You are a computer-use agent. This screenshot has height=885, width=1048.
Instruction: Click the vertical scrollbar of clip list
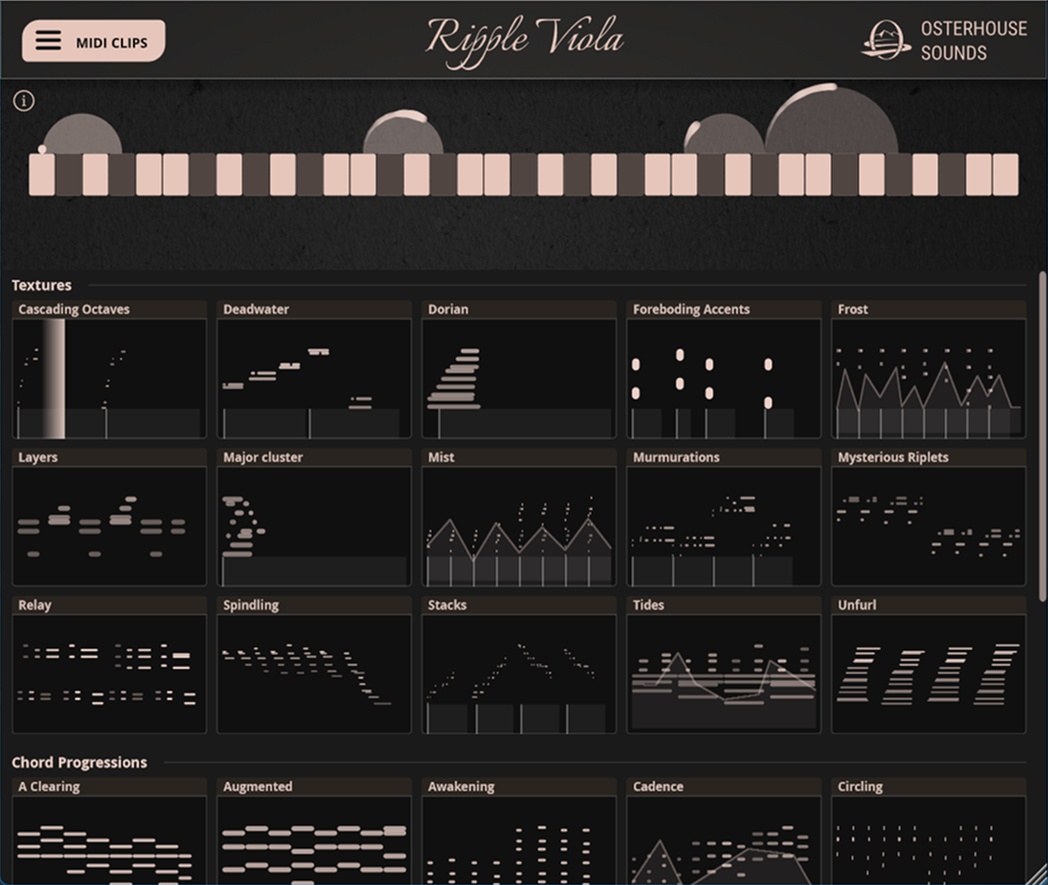(1043, 436)
